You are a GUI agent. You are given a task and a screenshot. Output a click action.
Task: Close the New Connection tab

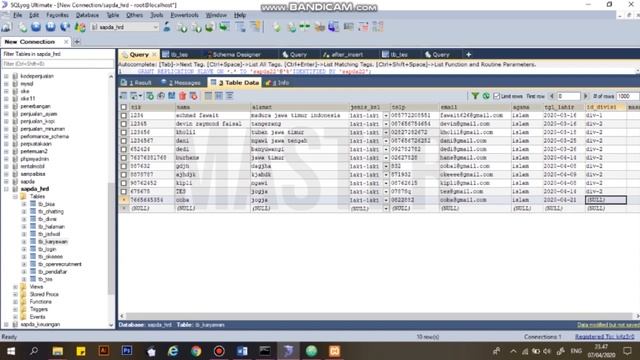(66, 42)
